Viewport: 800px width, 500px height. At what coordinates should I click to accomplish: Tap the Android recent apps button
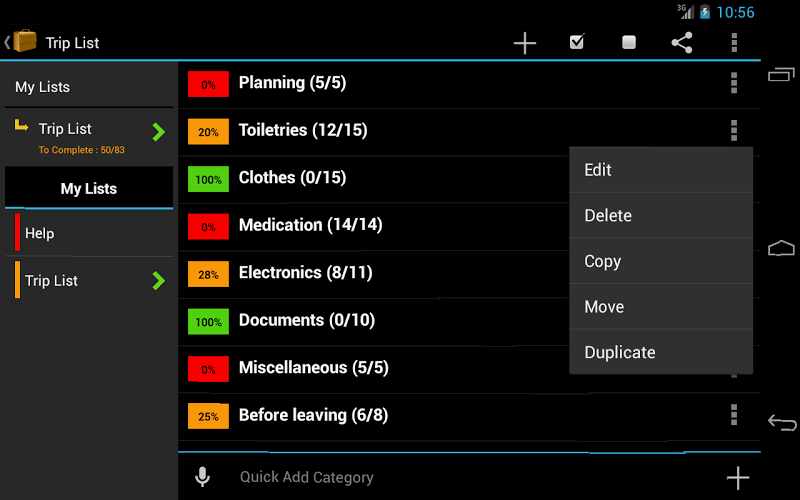pyautogui.click(x=781, y=74)
